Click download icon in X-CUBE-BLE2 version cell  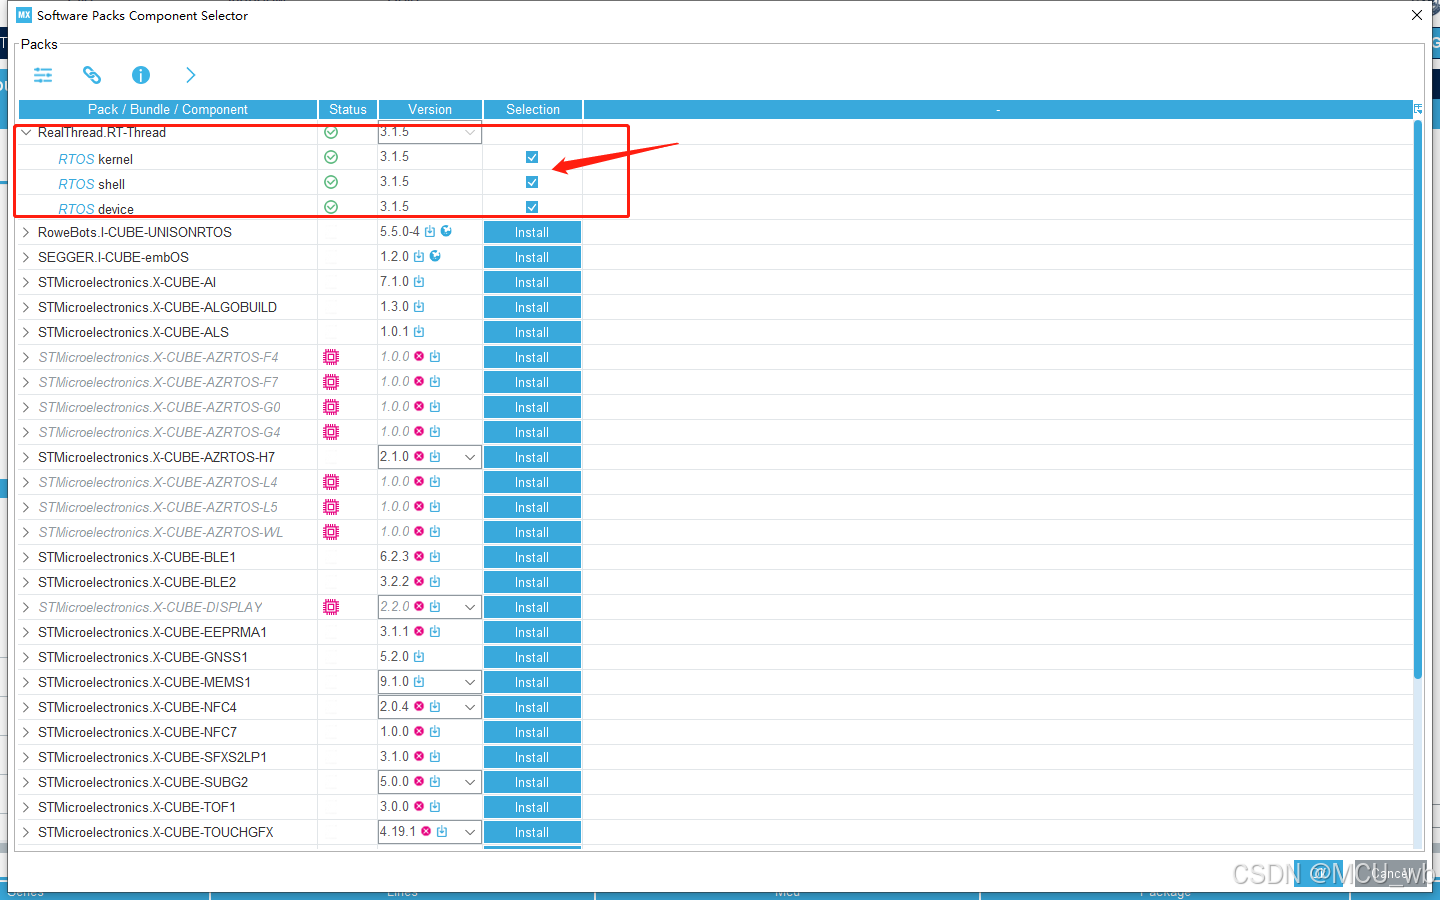coord(435,581)
